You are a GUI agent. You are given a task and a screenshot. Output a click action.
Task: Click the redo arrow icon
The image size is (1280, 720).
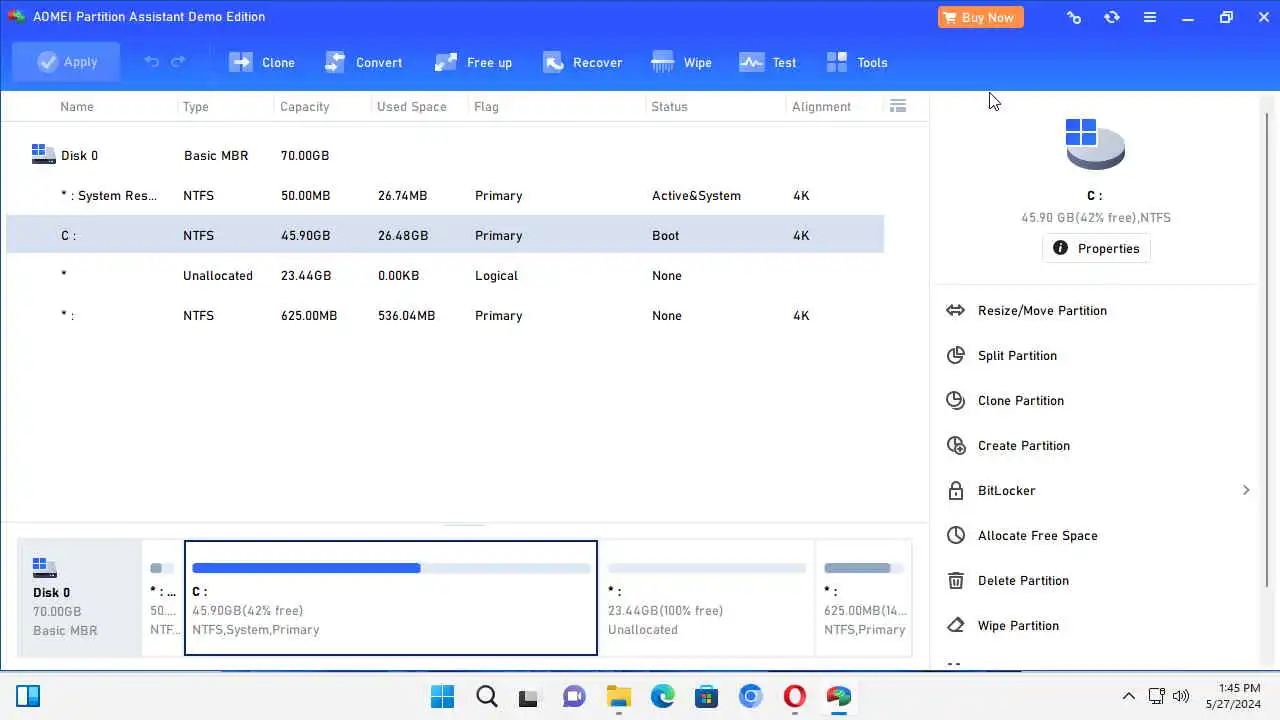tap(178, 62)
